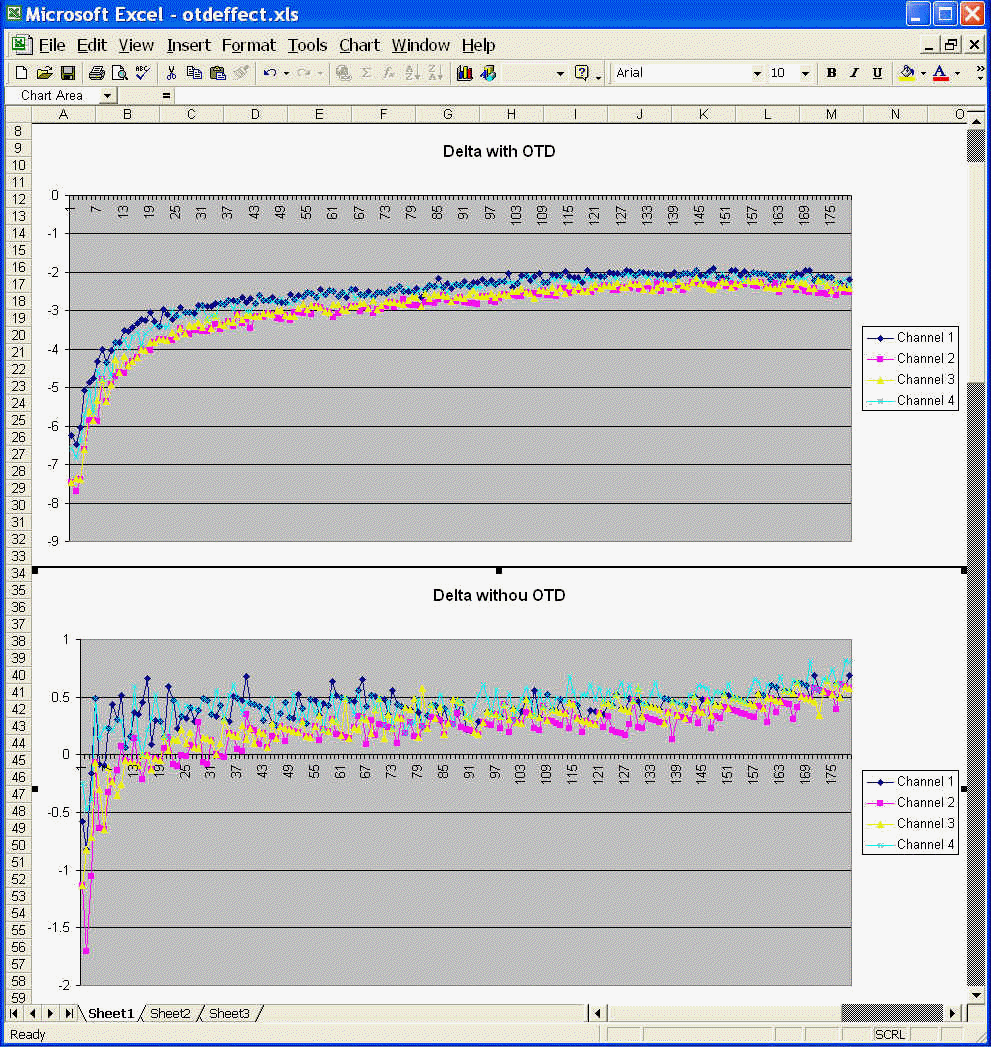Viewport: 991px width, 1047px height.
Task: Open the Chart menu
Action: (x=359, y=45)
